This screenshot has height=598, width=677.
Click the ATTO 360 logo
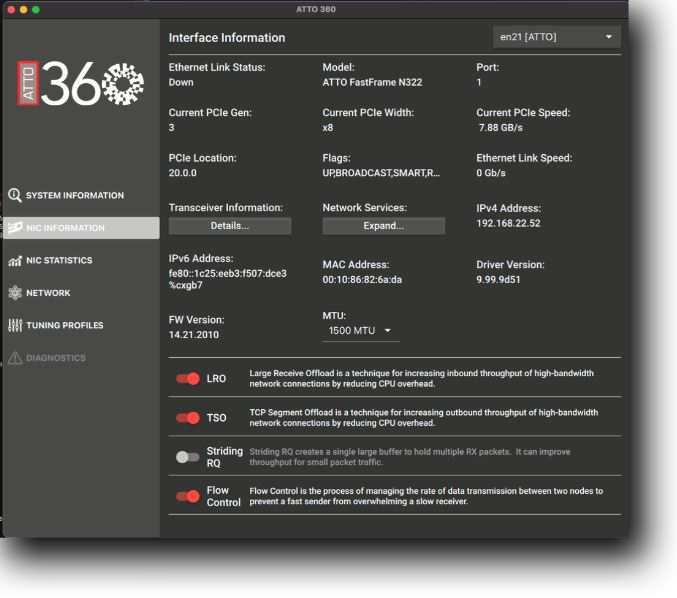point(80,84)
